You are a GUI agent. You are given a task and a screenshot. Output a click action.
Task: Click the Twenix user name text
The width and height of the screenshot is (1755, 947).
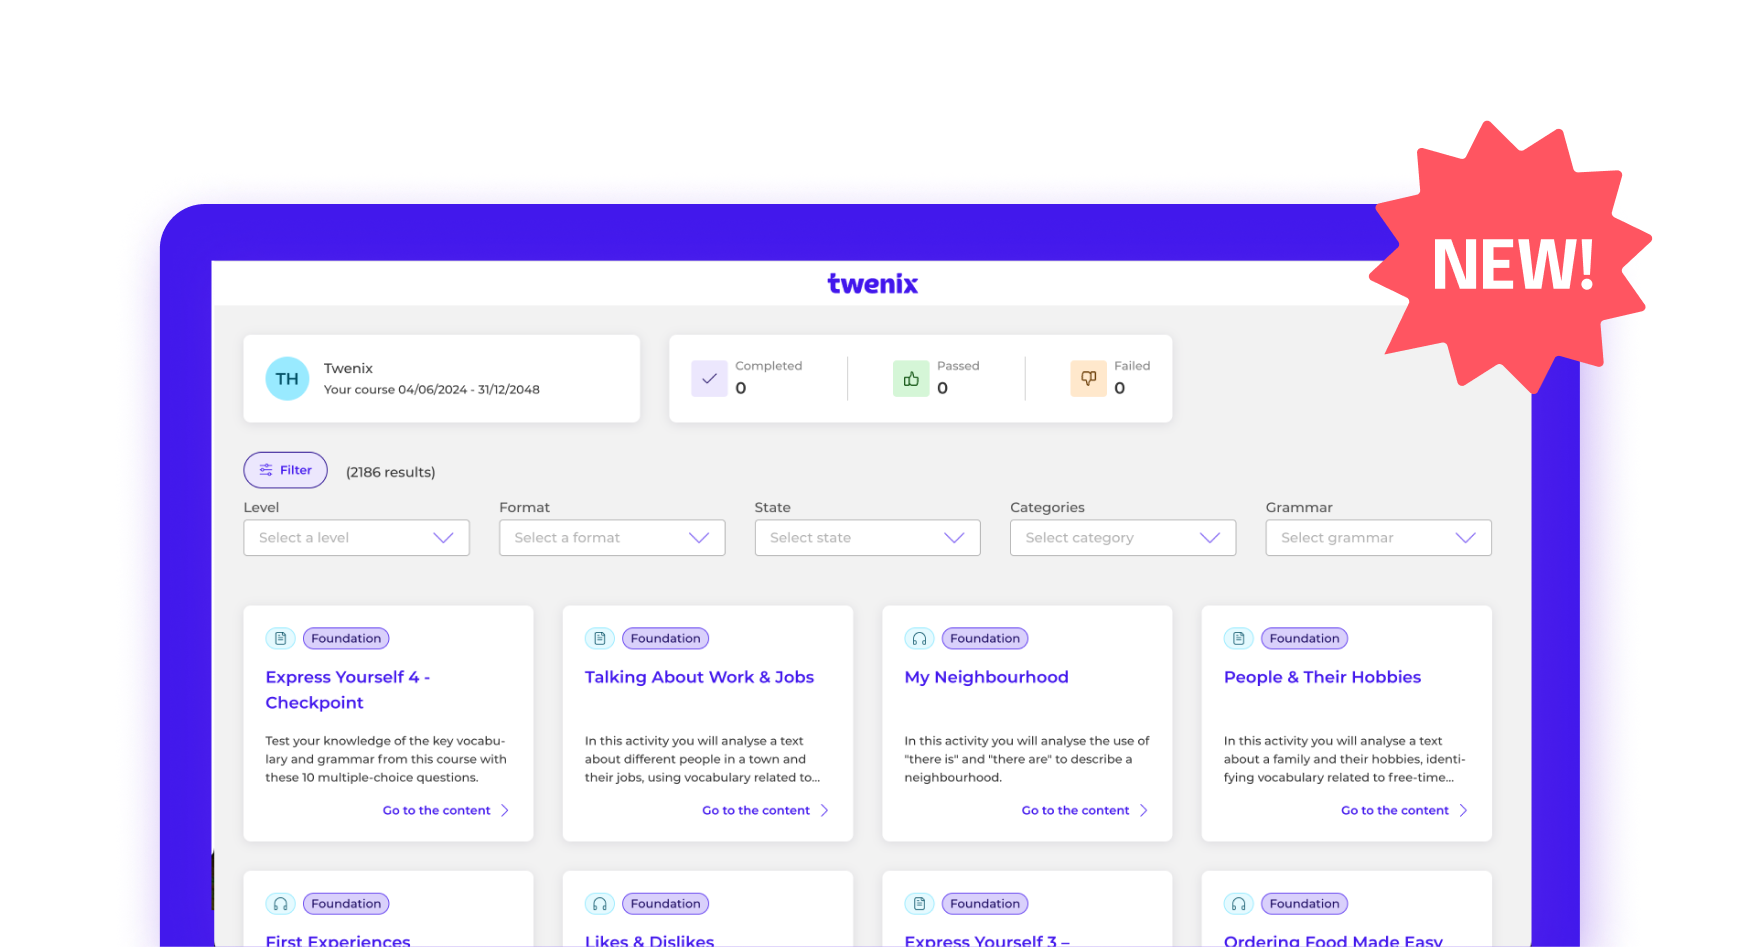[x=348, y=368]
